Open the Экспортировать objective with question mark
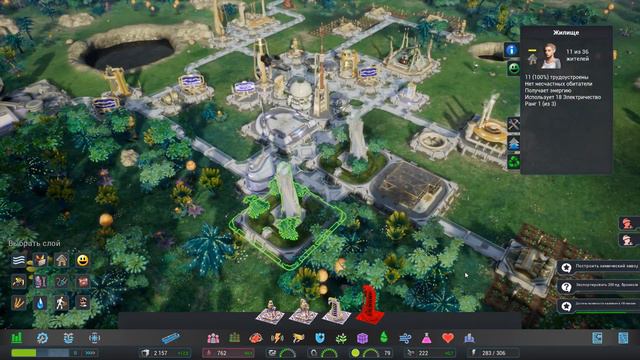Viewport: 640px width, 360px height. click(599, 287)
